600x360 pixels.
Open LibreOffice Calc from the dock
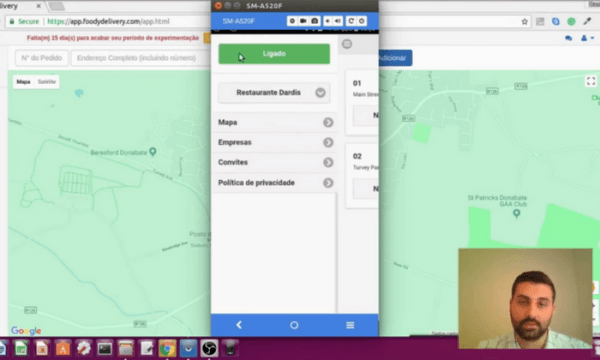(21, 349)
